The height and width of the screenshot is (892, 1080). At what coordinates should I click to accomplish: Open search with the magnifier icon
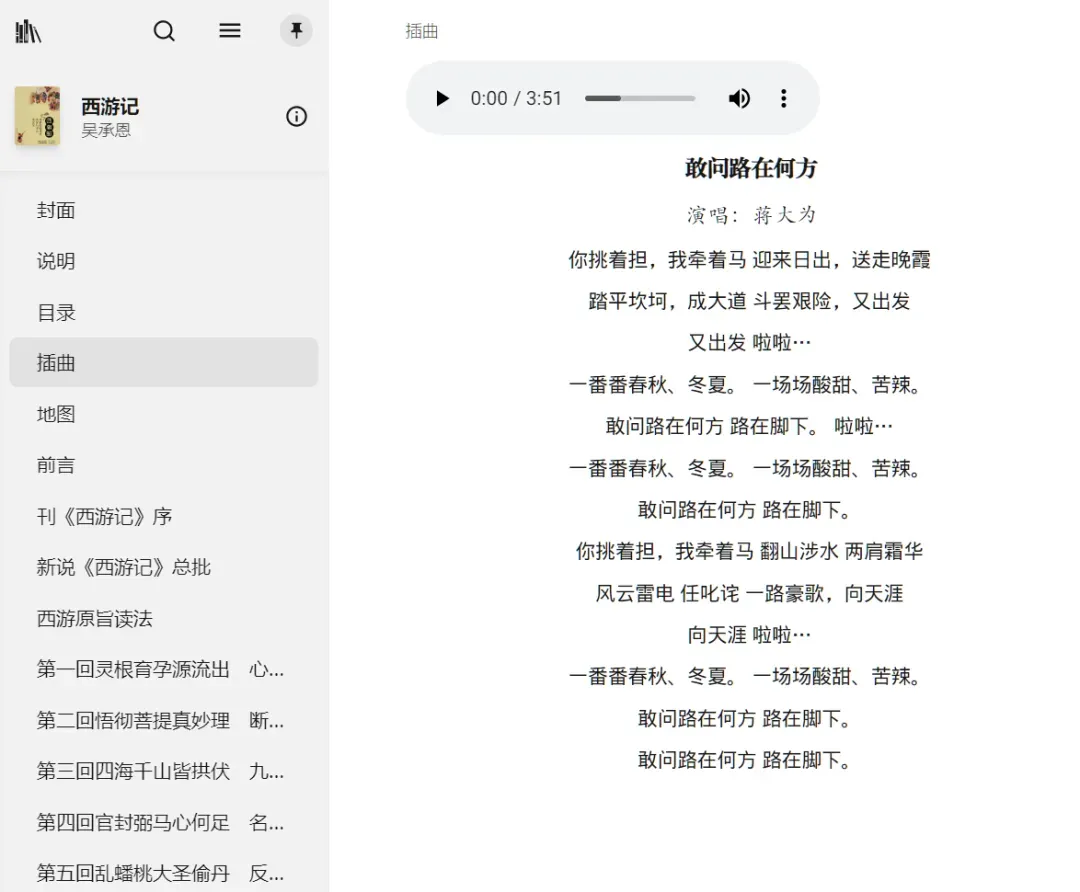point(164,31)
